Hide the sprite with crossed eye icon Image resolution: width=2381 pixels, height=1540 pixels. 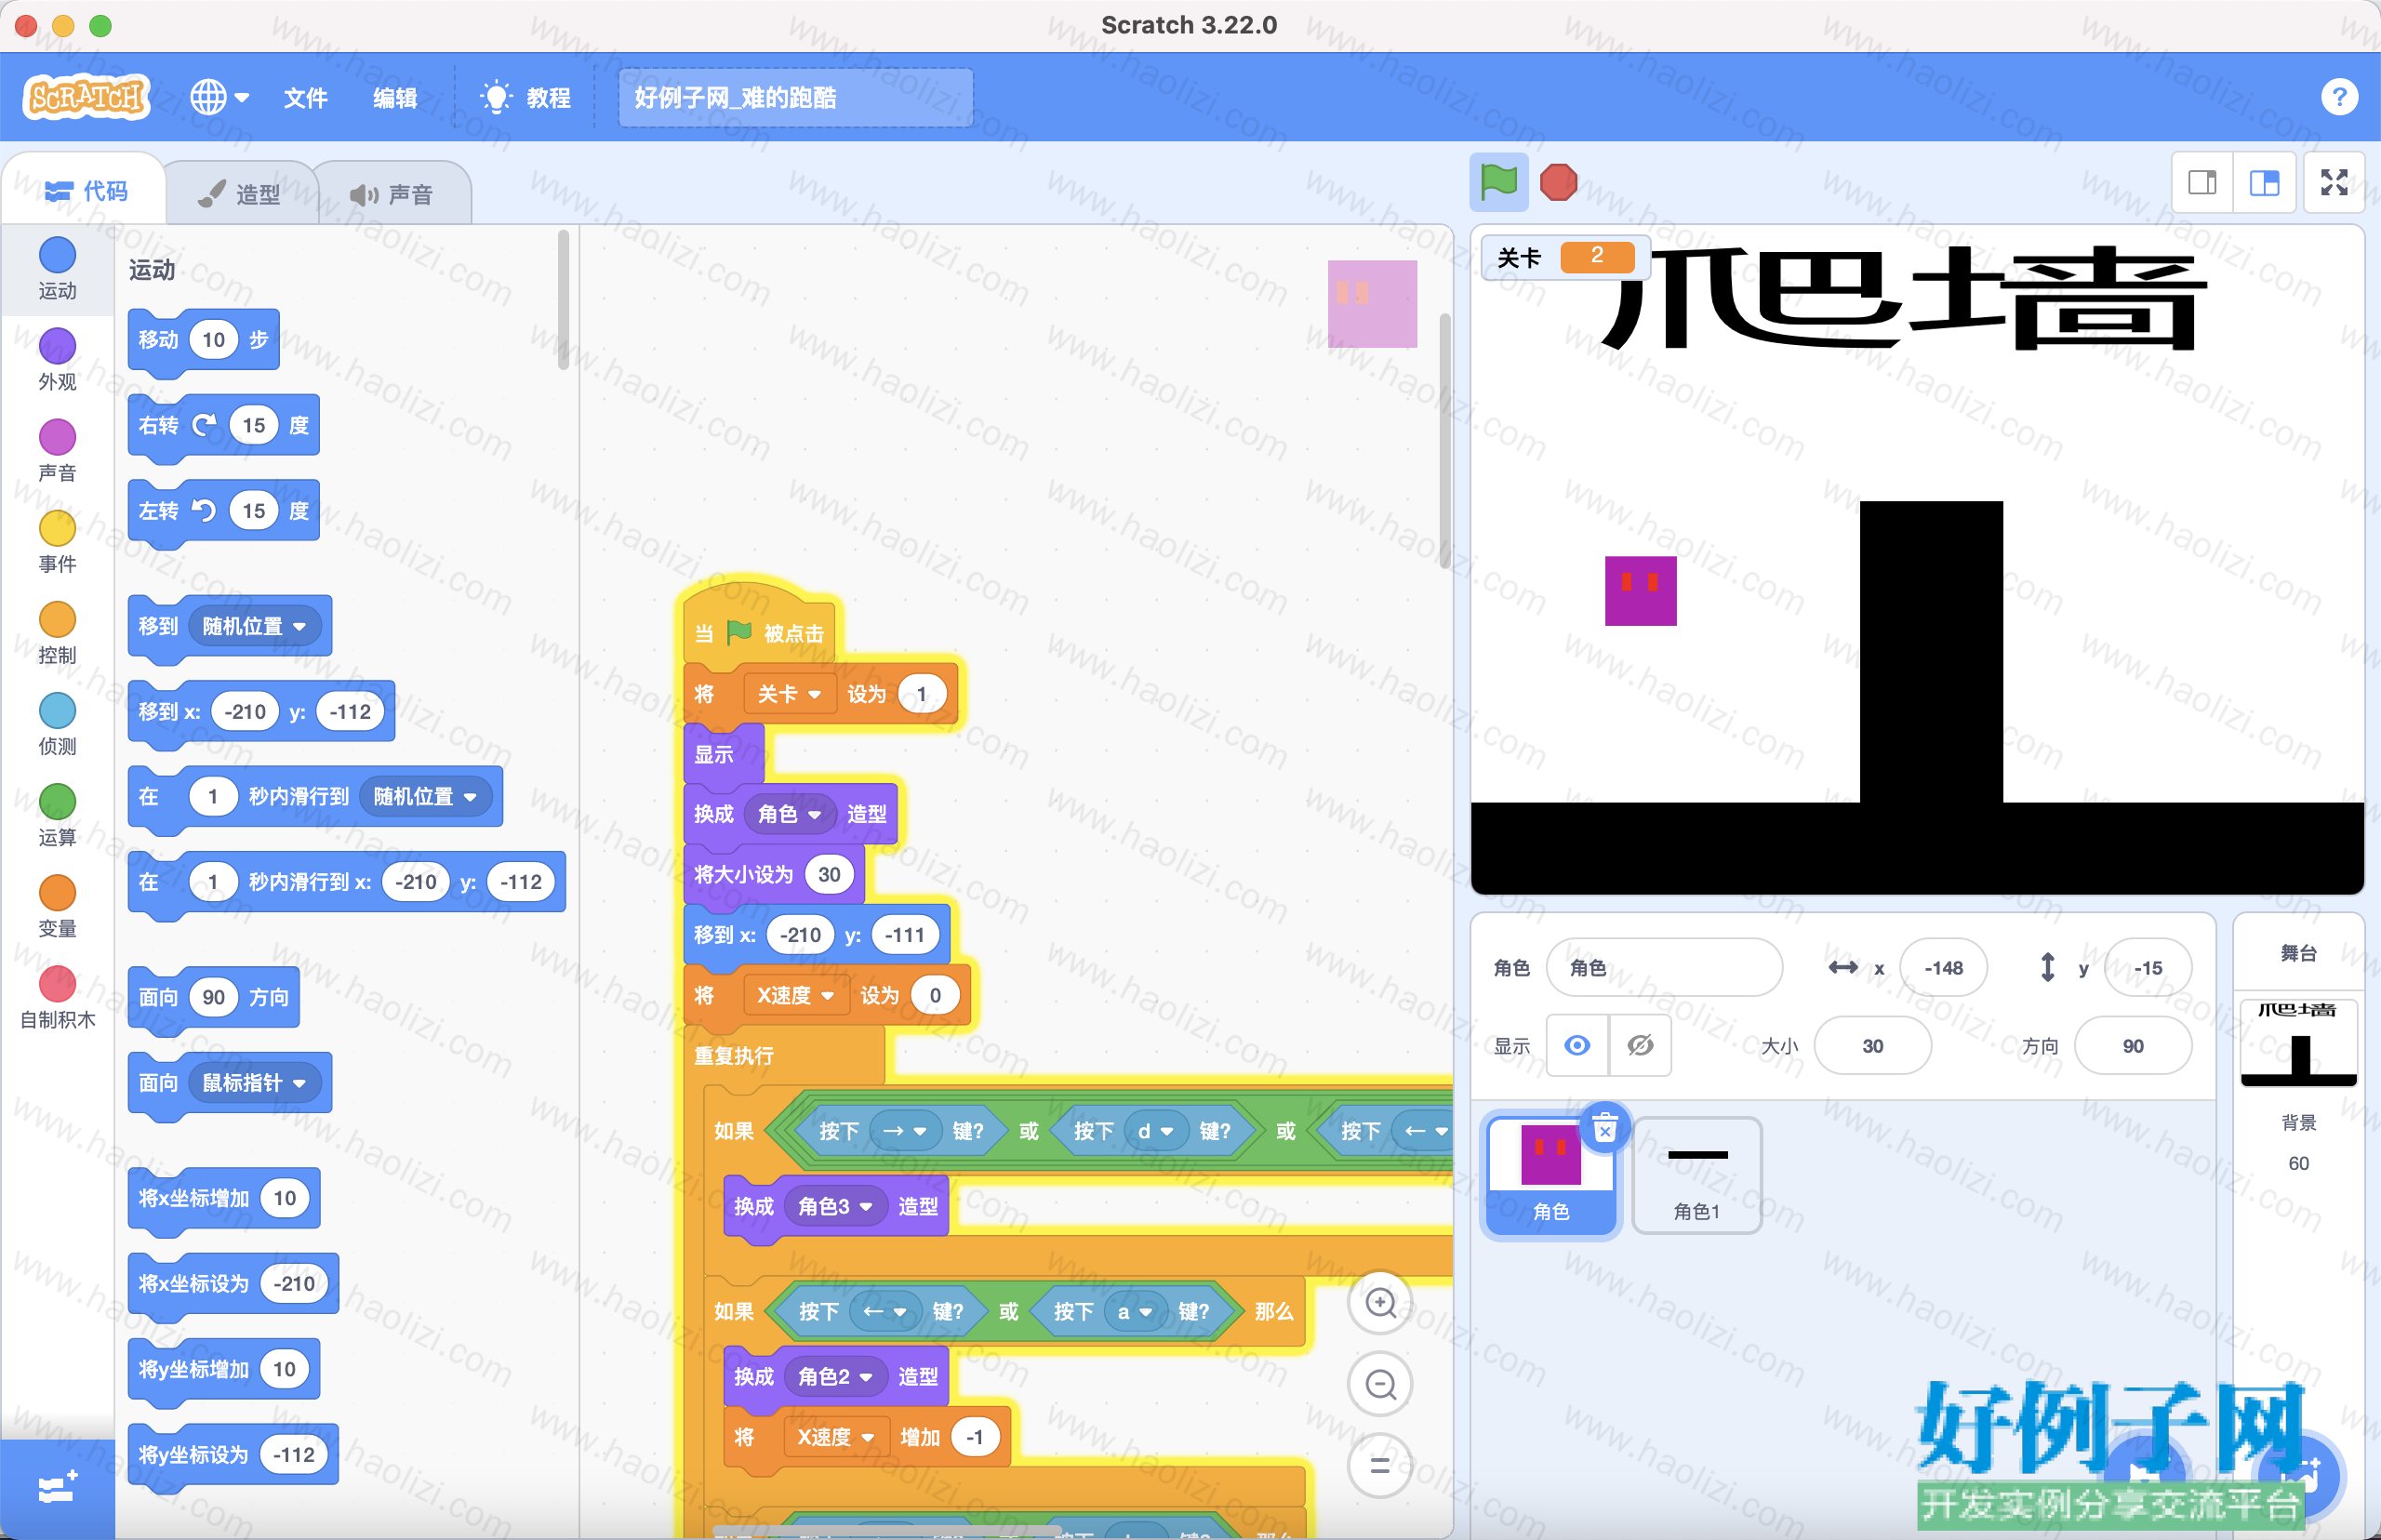[1640, 1045]
